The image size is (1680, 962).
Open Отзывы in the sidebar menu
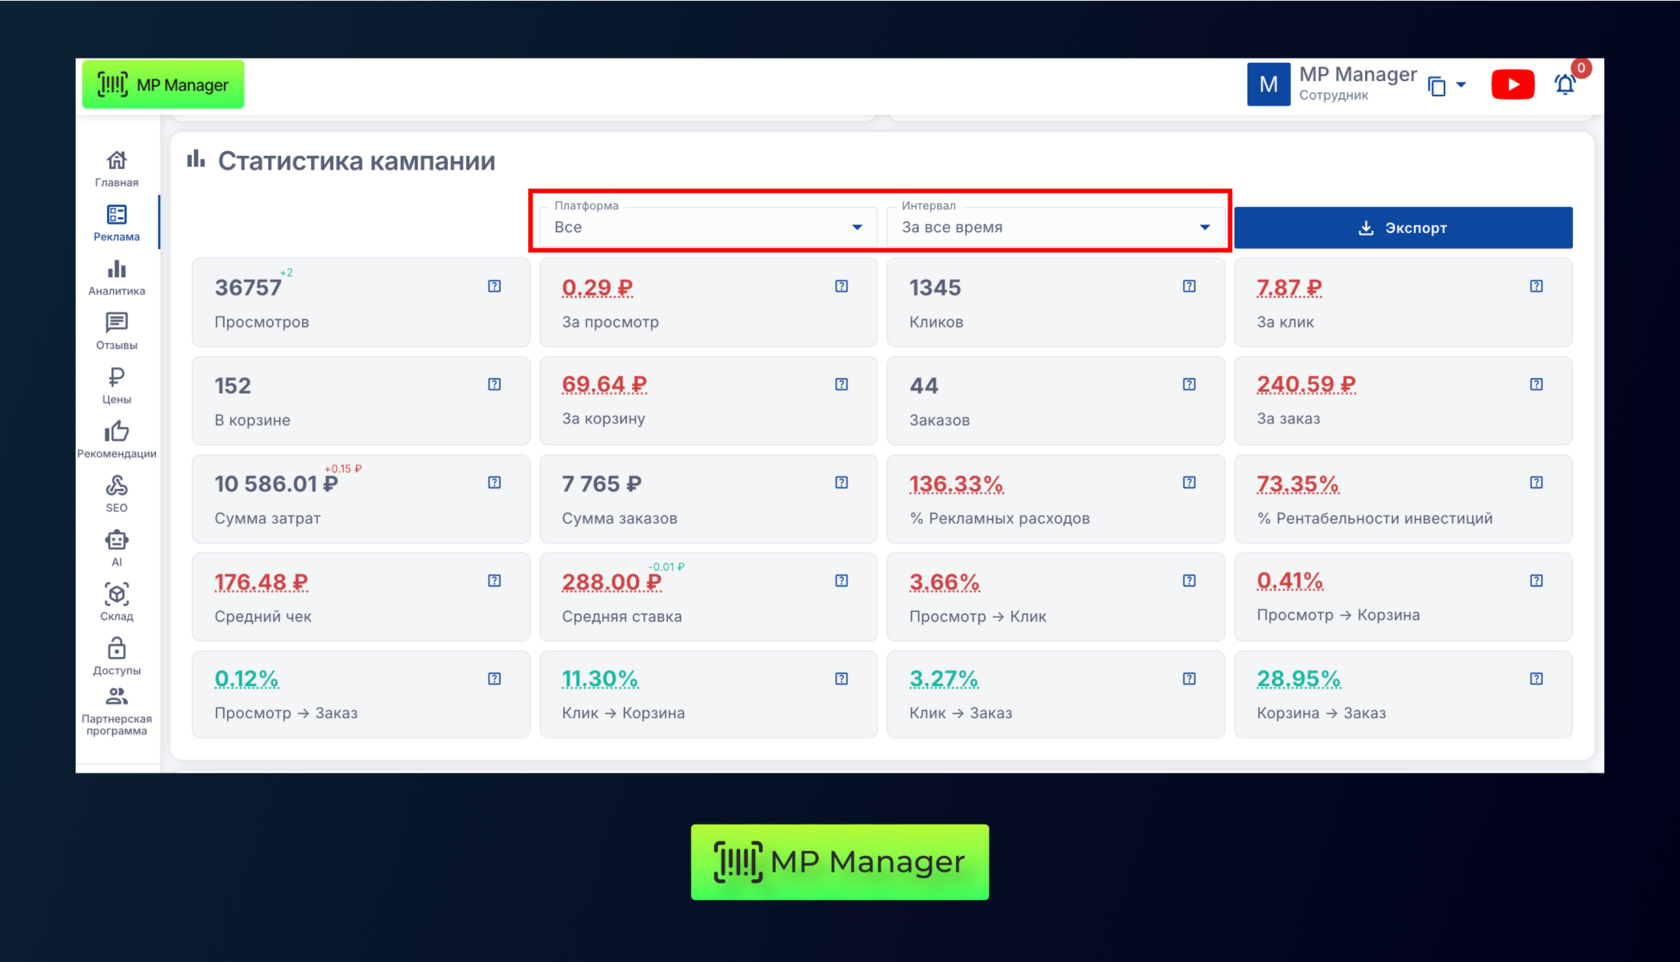[117, 331]
